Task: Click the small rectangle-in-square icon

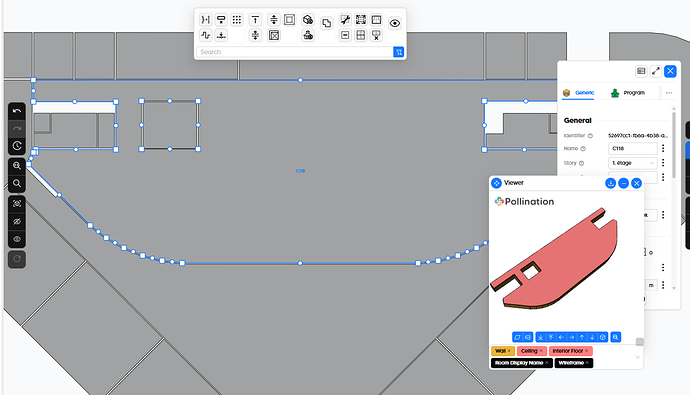Action: click(345, 35)
